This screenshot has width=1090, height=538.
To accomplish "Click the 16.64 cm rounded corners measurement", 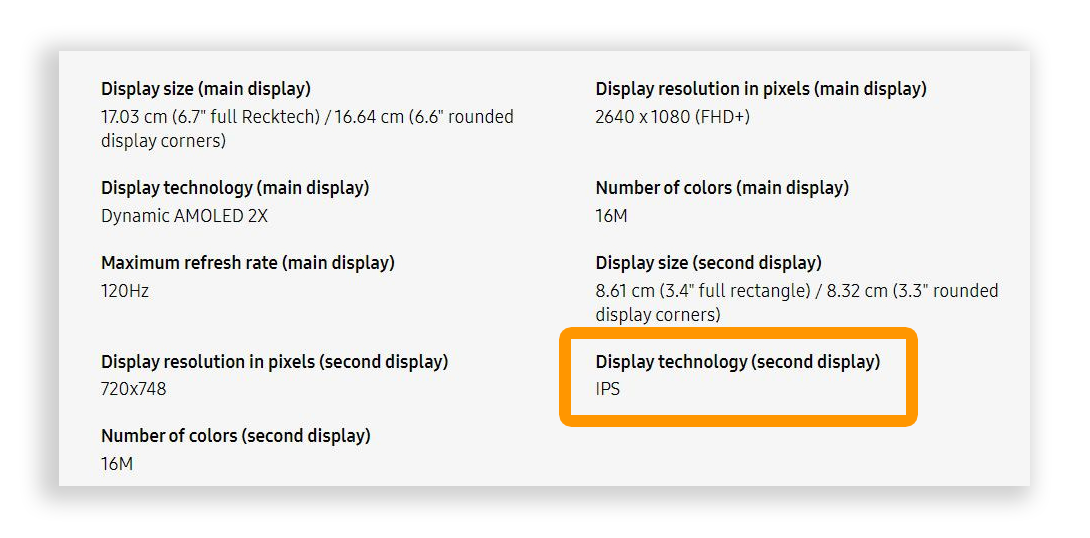I will tap(418, 117).
